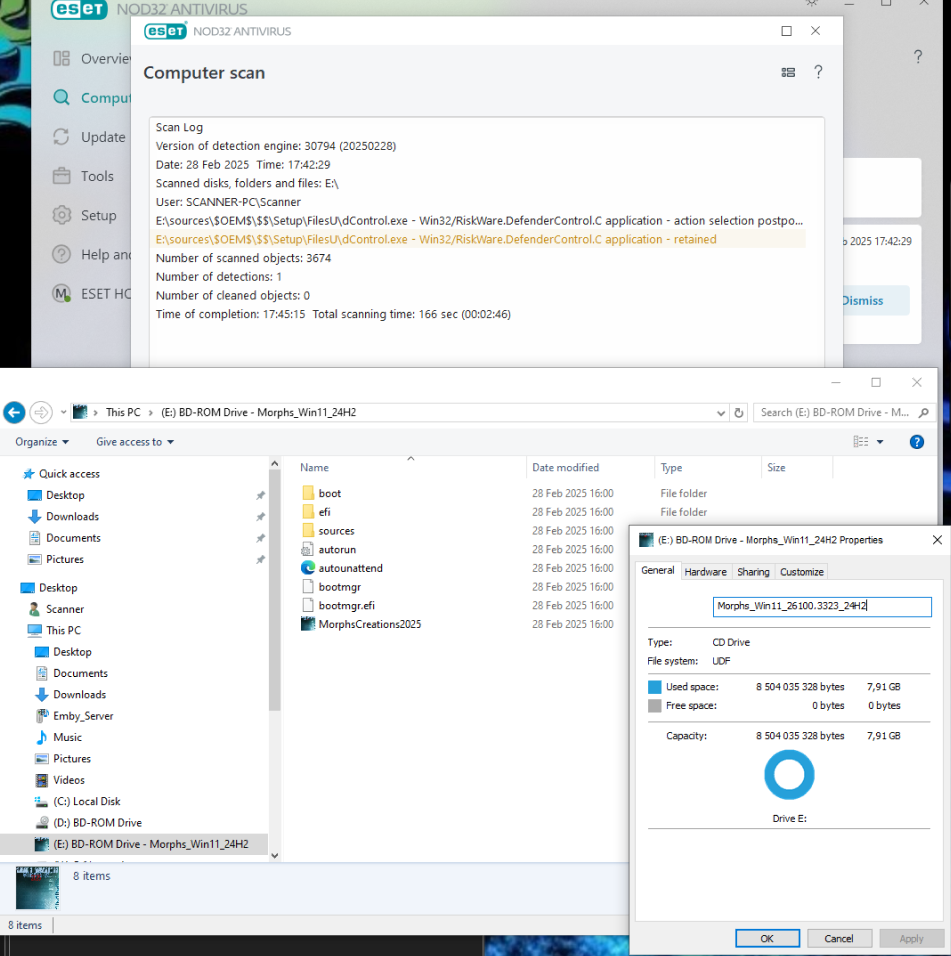
Task: Click Cancel in drive Properties
Action: point(839,938)
